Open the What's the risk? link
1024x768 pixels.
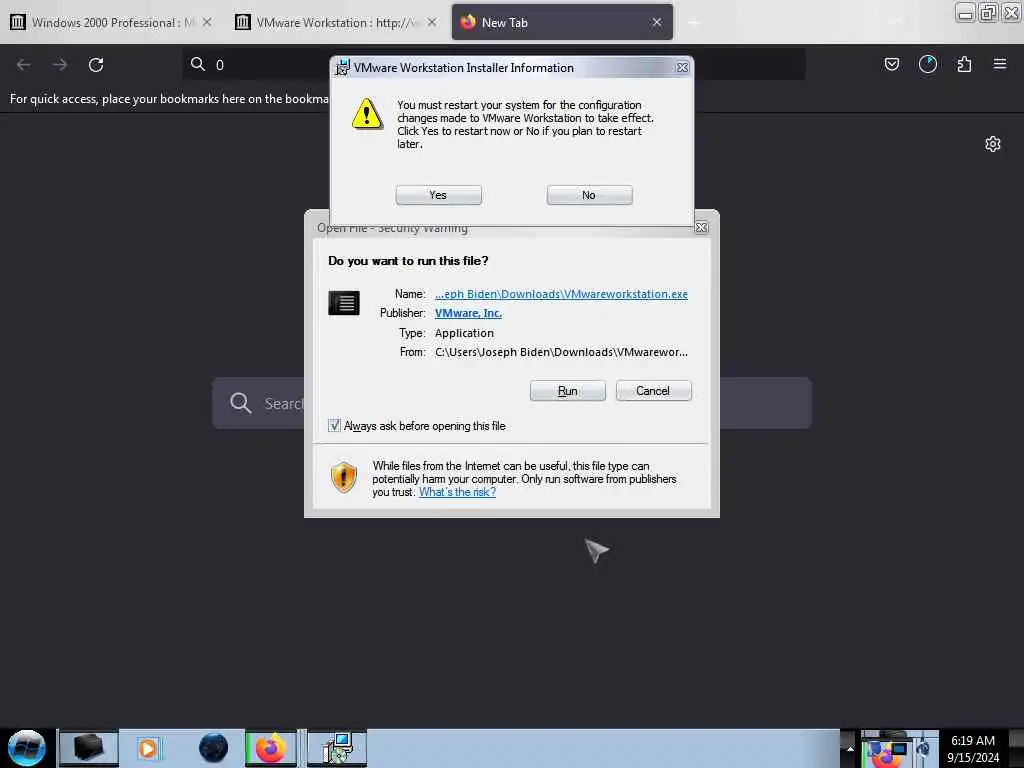[457, 492]
